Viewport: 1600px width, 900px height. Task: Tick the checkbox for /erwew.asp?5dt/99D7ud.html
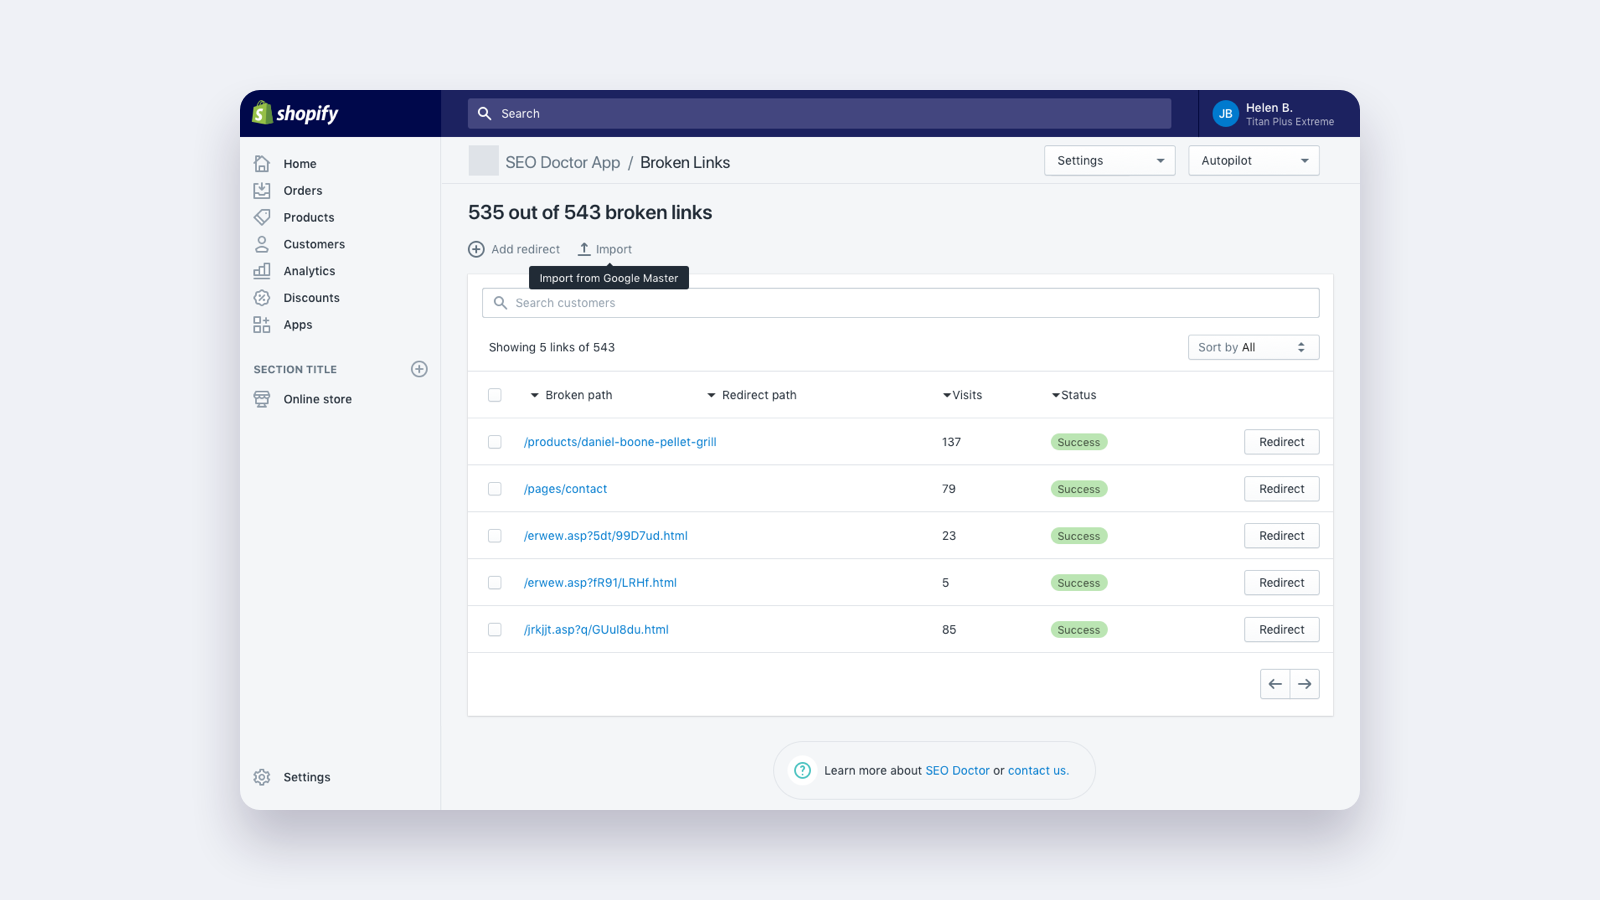[495, 536]
